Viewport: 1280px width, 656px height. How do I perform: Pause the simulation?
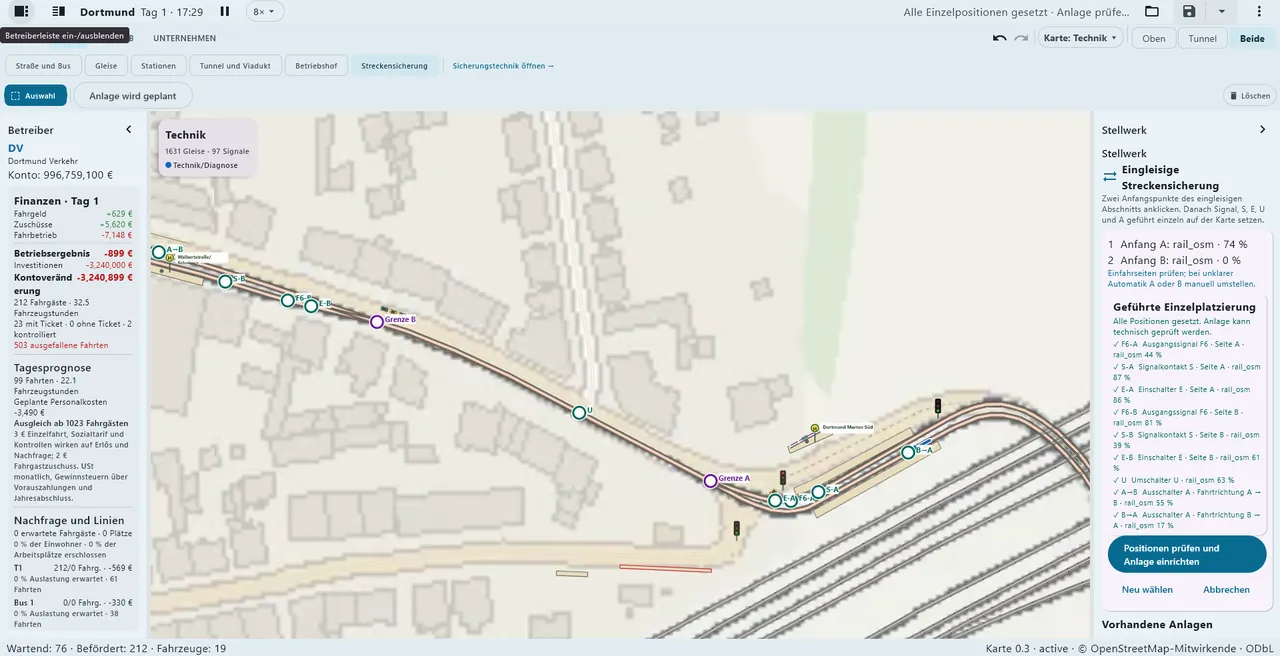click(x=225, y=12)
